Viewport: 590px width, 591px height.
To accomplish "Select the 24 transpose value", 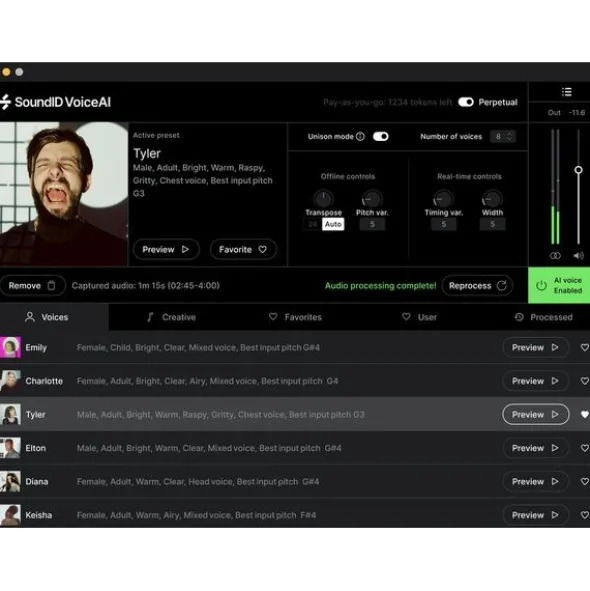I will [313, 224].
